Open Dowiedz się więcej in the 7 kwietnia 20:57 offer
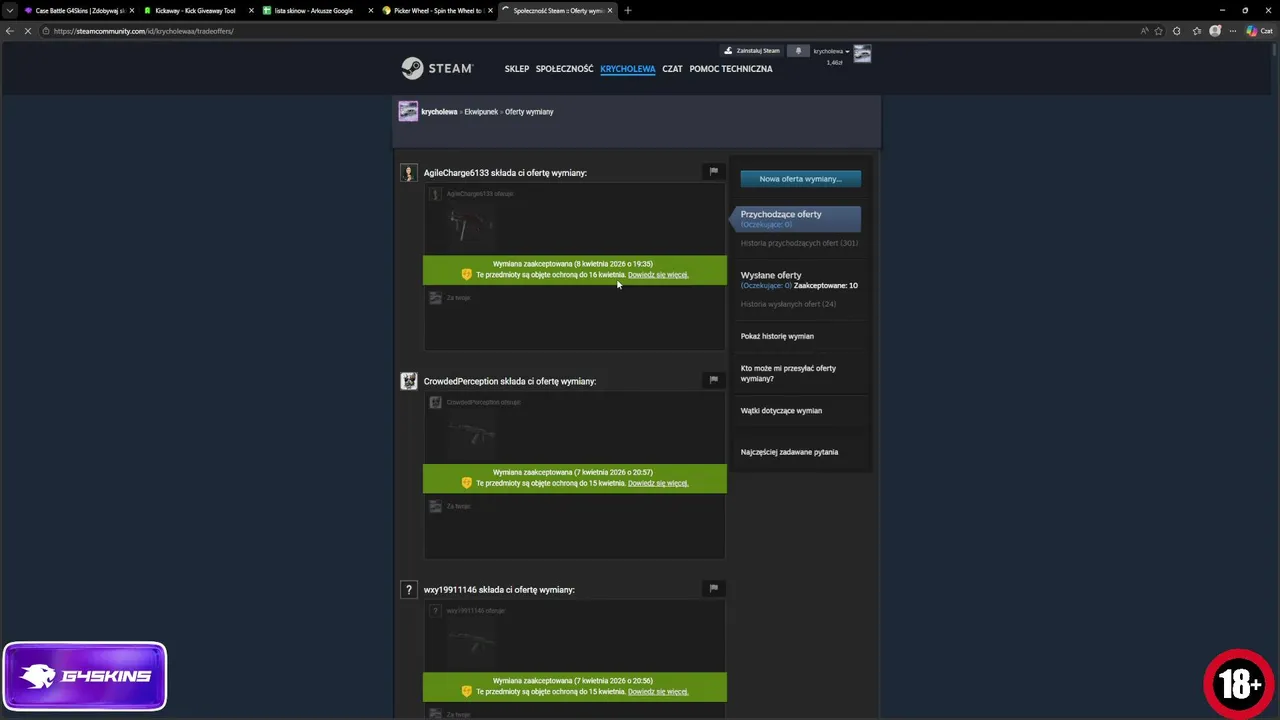Viewport: 1280px width, 720px height. click(658, 483)
